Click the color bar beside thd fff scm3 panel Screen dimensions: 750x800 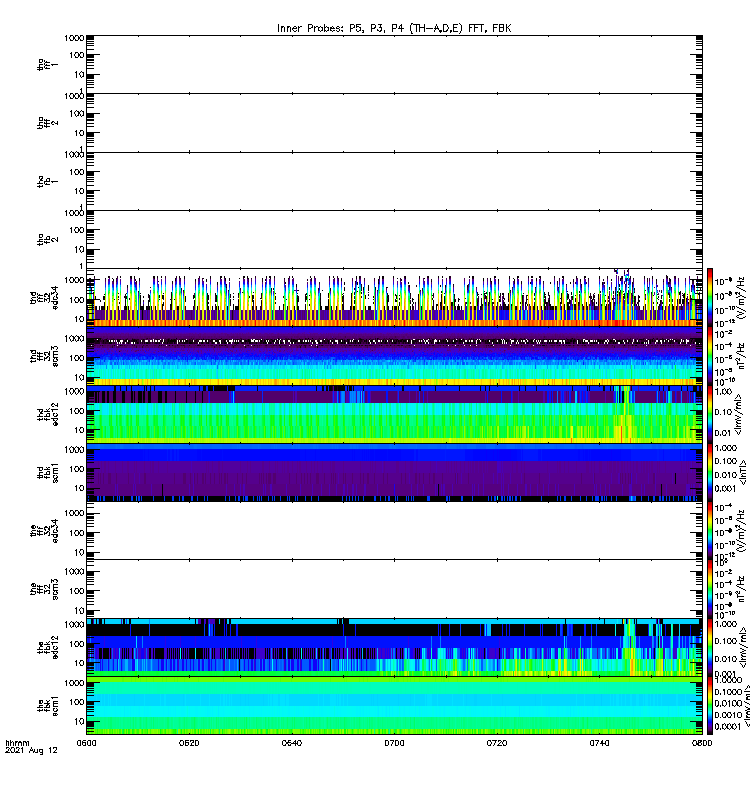710,356
